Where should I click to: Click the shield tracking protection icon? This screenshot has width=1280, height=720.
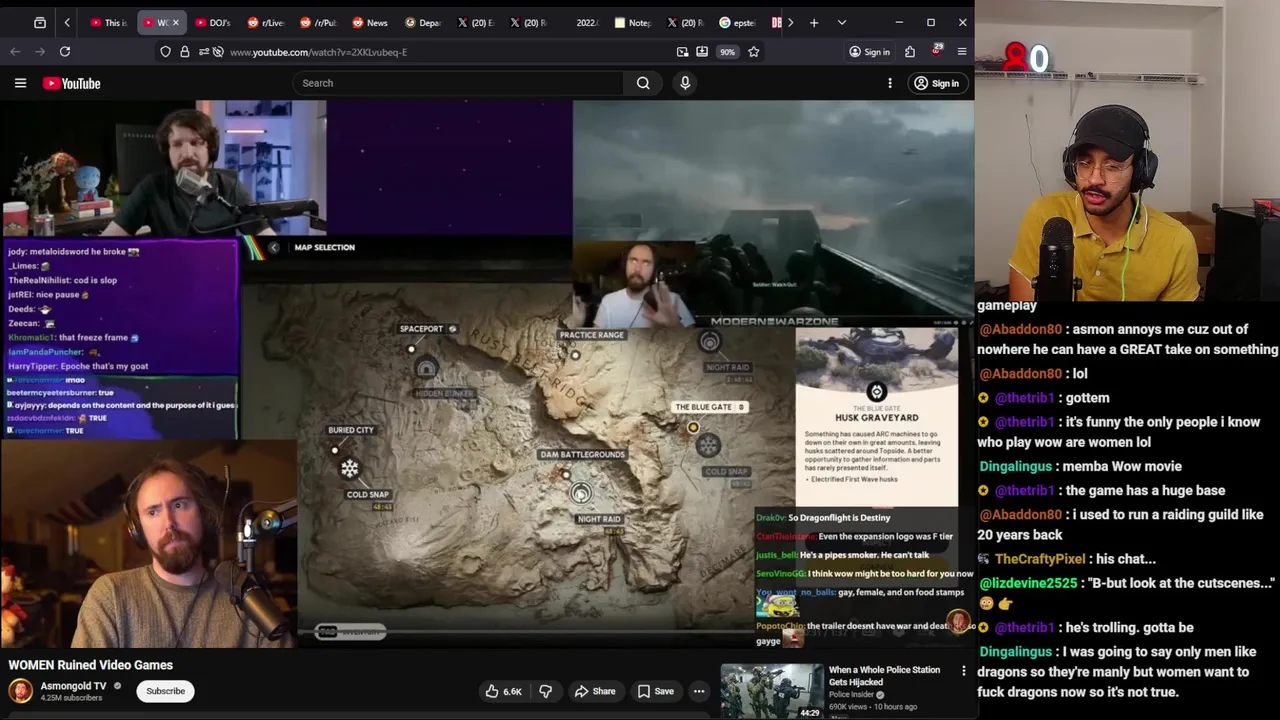pyautogui.click(x=166, y=51)
